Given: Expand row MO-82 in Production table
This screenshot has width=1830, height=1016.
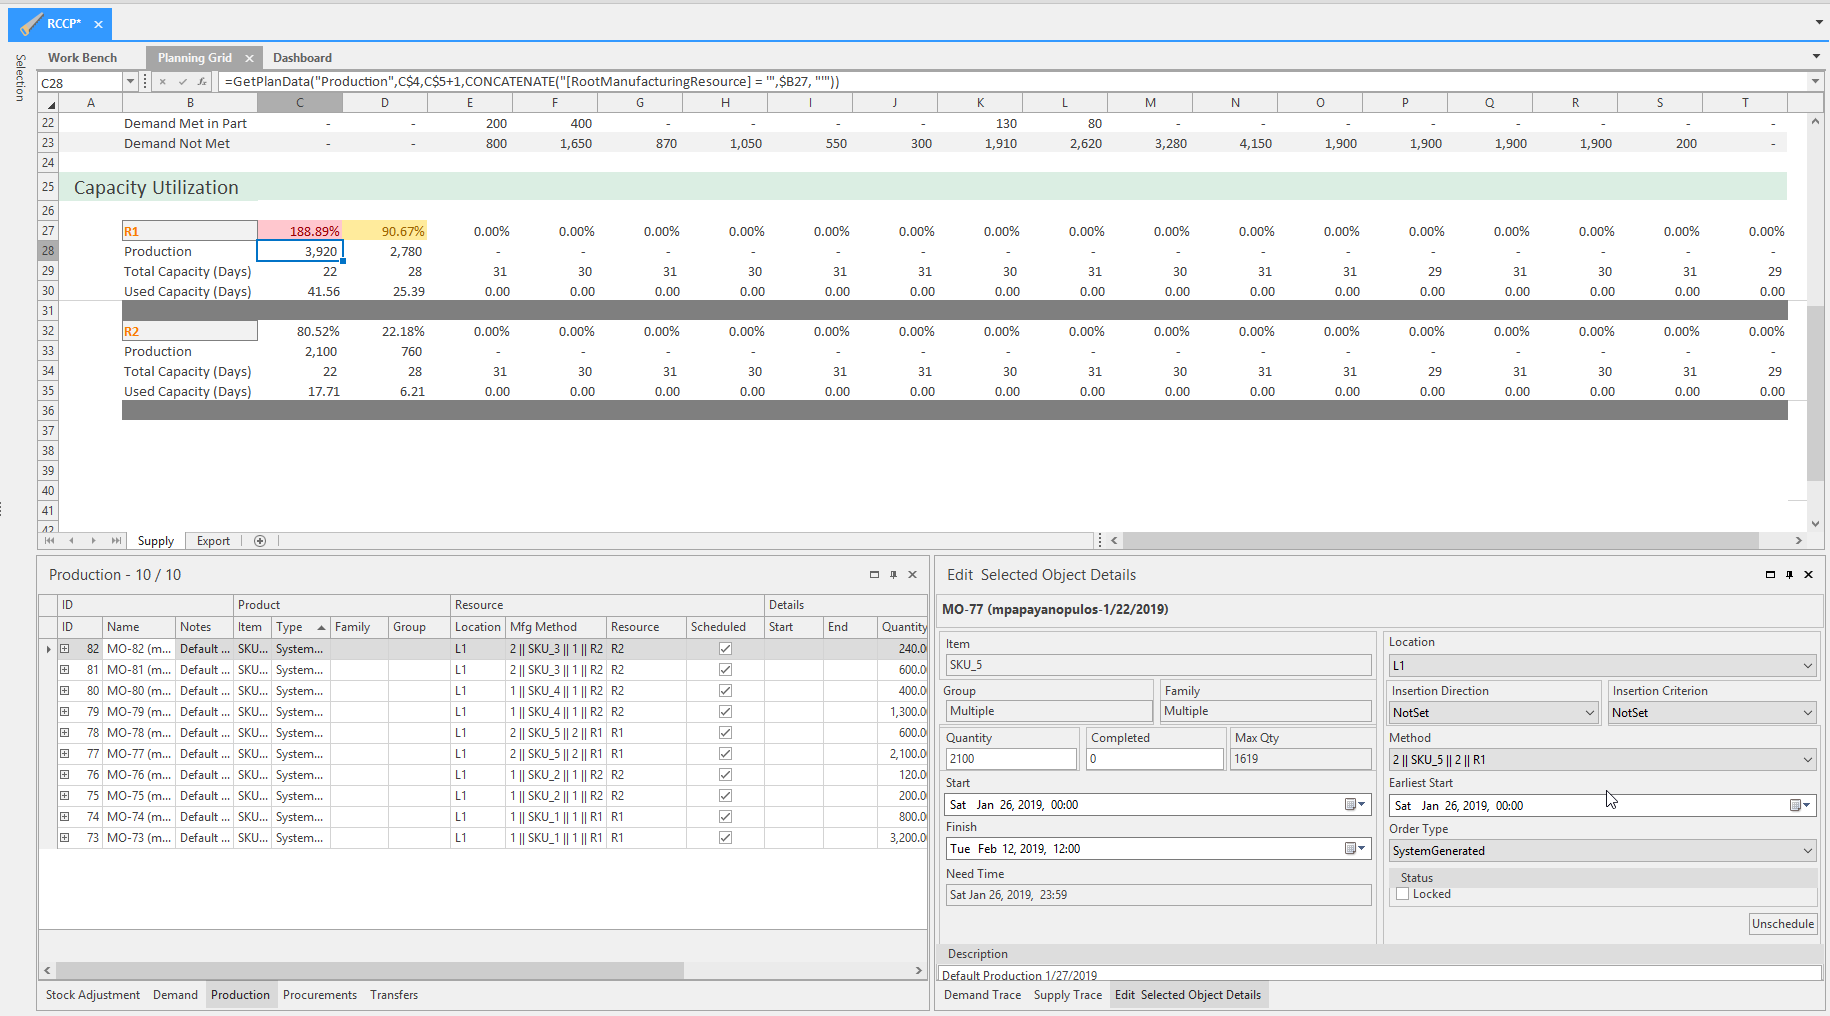Looking at the screenshot, I should [x=65, y=649].
